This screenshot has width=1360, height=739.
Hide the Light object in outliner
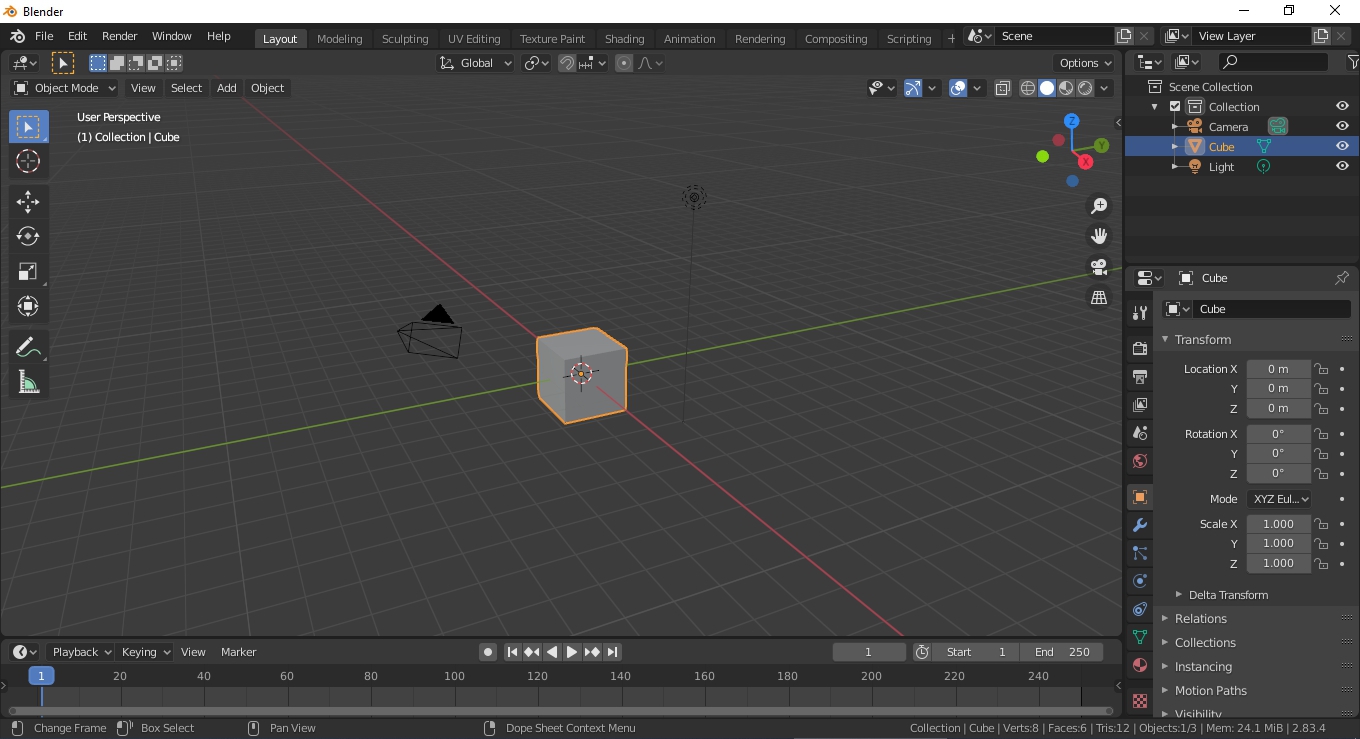click(1342, 166)
